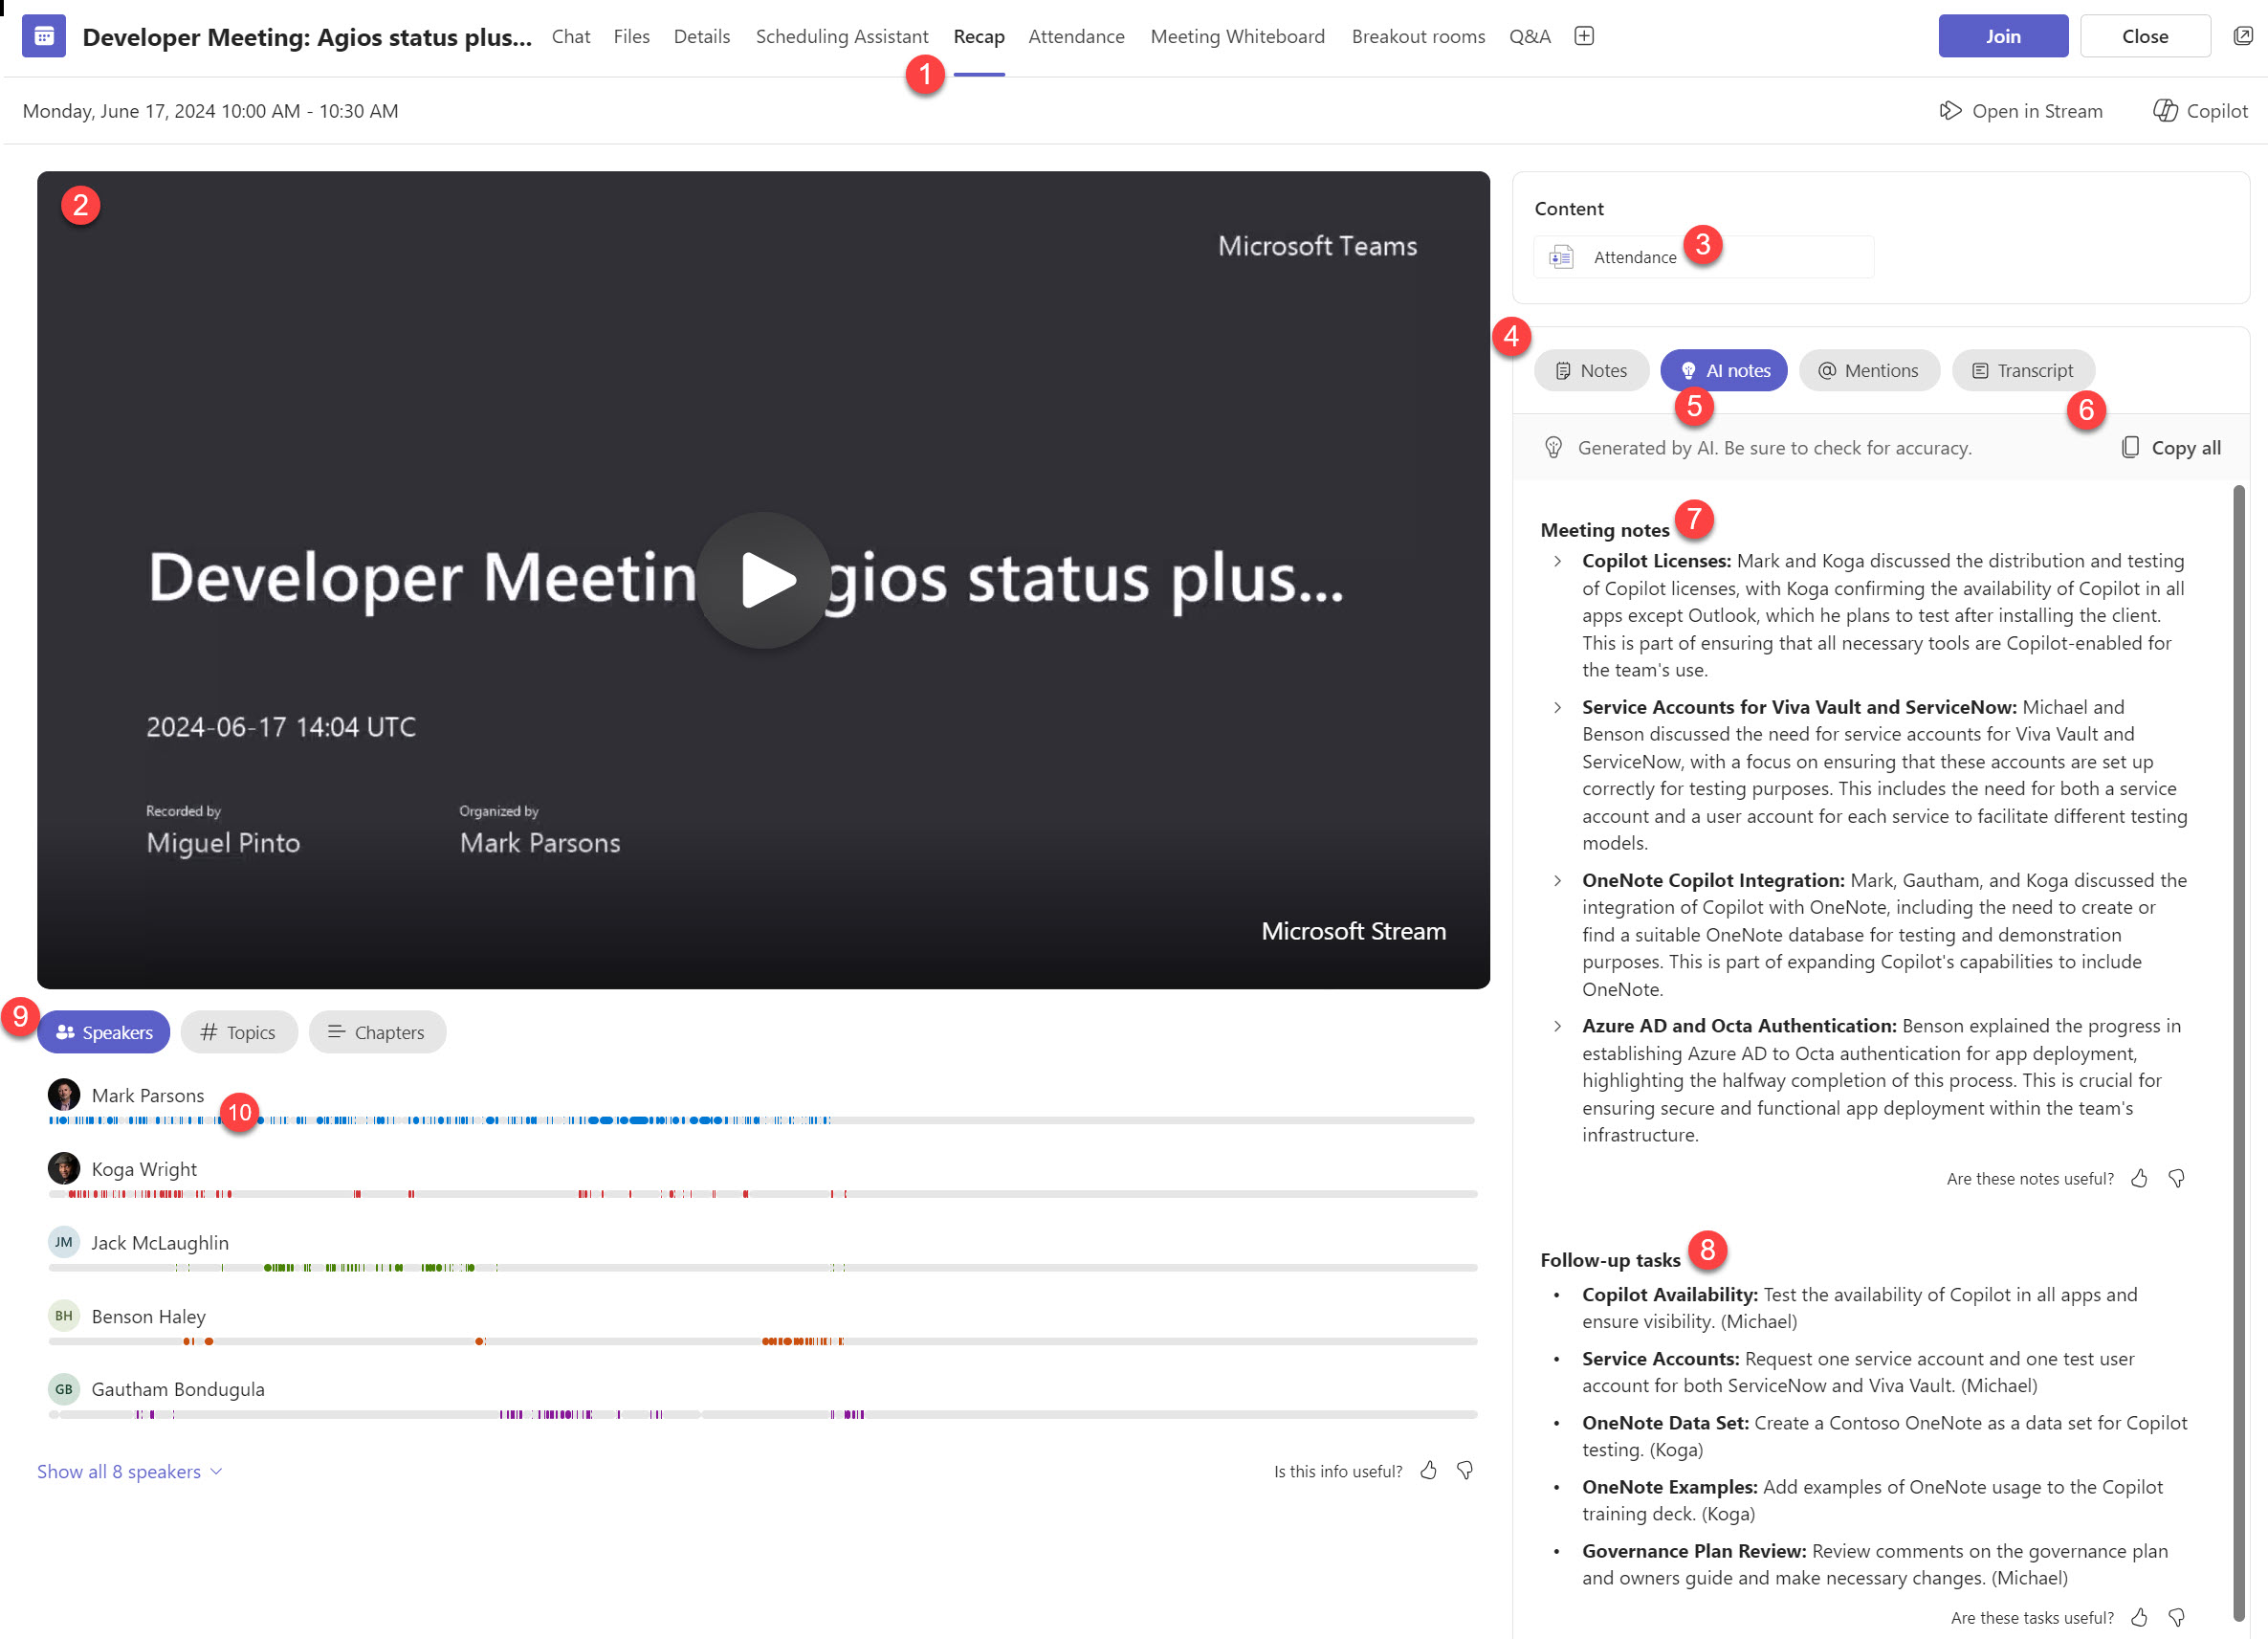Open the meeting recording in Stream
The height and width of the screenshot is (1639, 2268).
point(2021,111)
